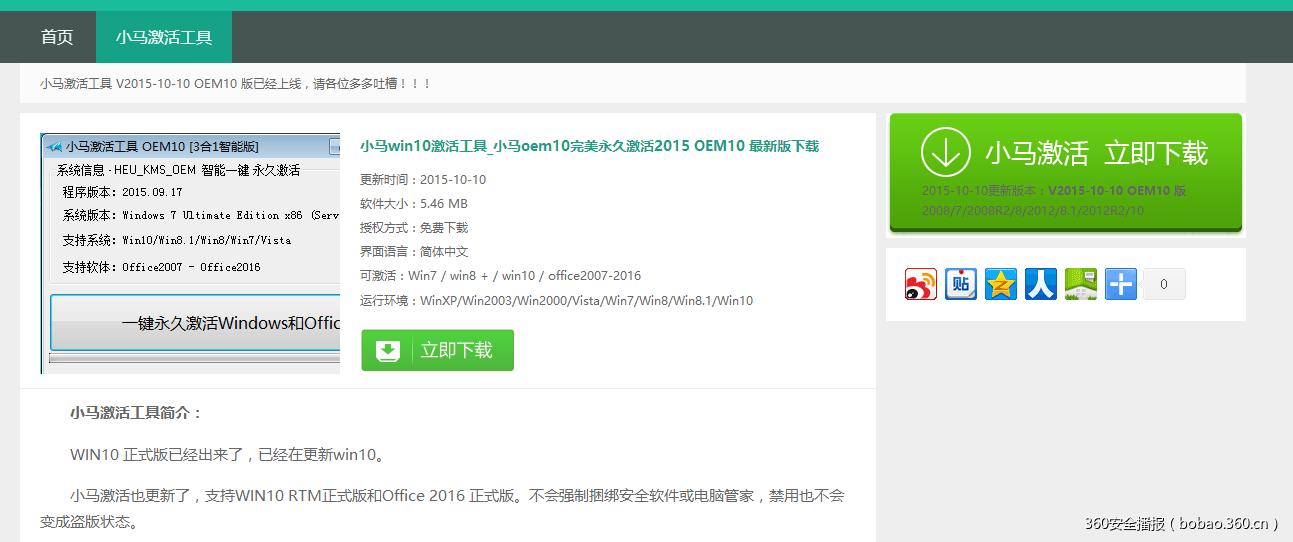Share to Baidu Tieba icon
Viewport: 1293px width, 542px height.
961,284
